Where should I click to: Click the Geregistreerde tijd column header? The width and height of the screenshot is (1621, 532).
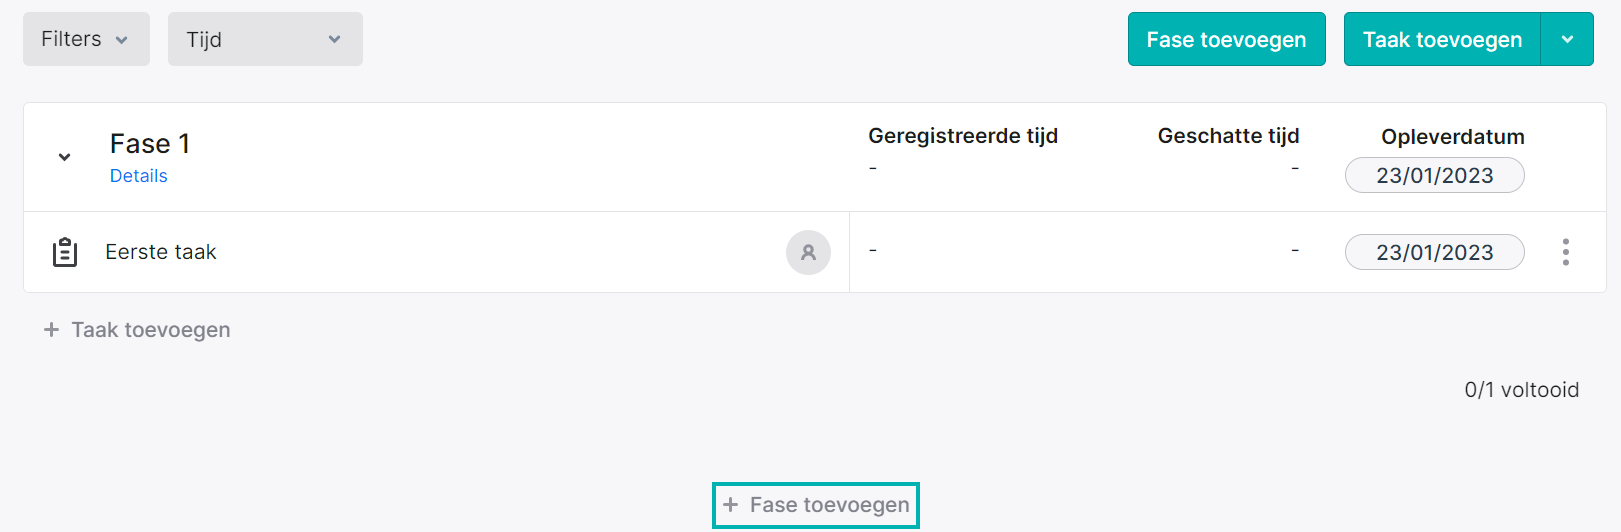pyautogui.click(x=963, y=136)
